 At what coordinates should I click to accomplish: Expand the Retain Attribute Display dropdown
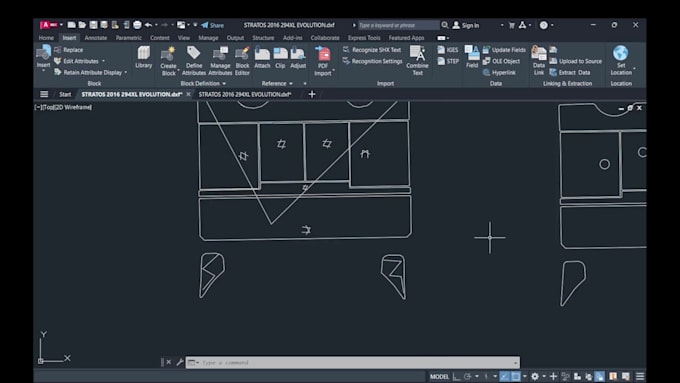pyautogui.click(x=126, y=72)
